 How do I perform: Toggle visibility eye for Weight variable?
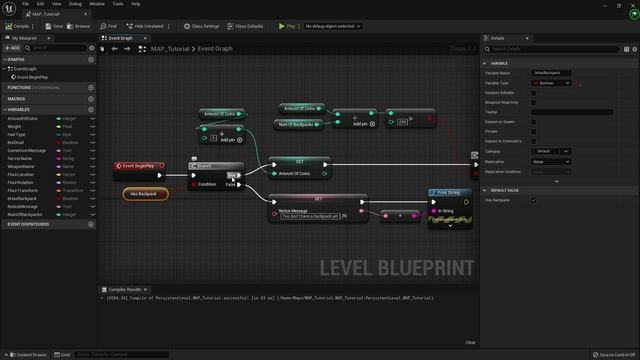click(92, 127)
